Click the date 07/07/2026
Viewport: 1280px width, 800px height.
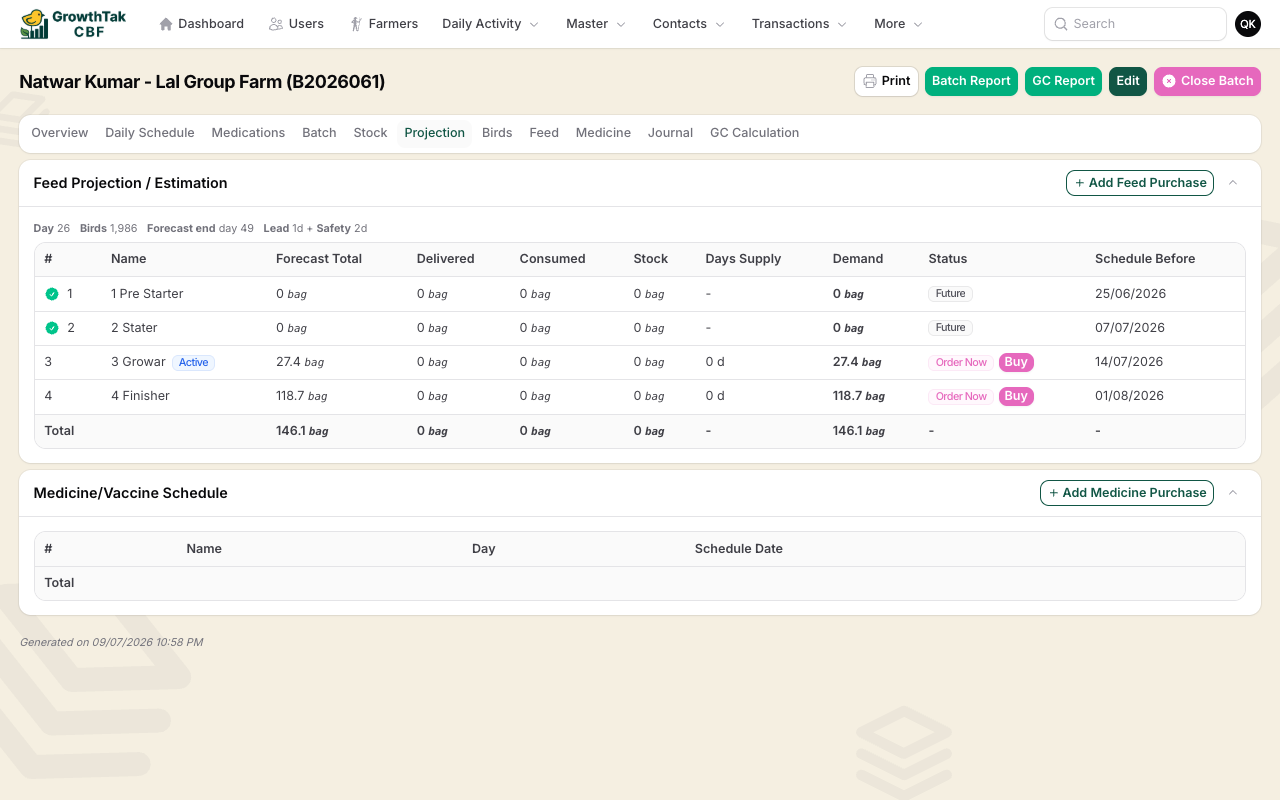(1130, 328)
